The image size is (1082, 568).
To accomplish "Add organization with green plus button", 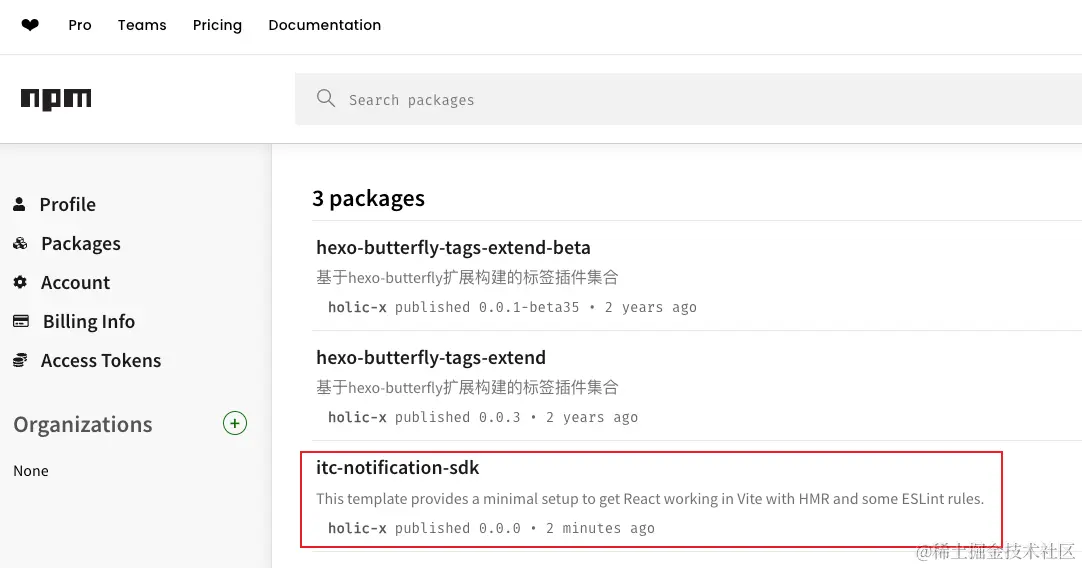I will (234, 424).
